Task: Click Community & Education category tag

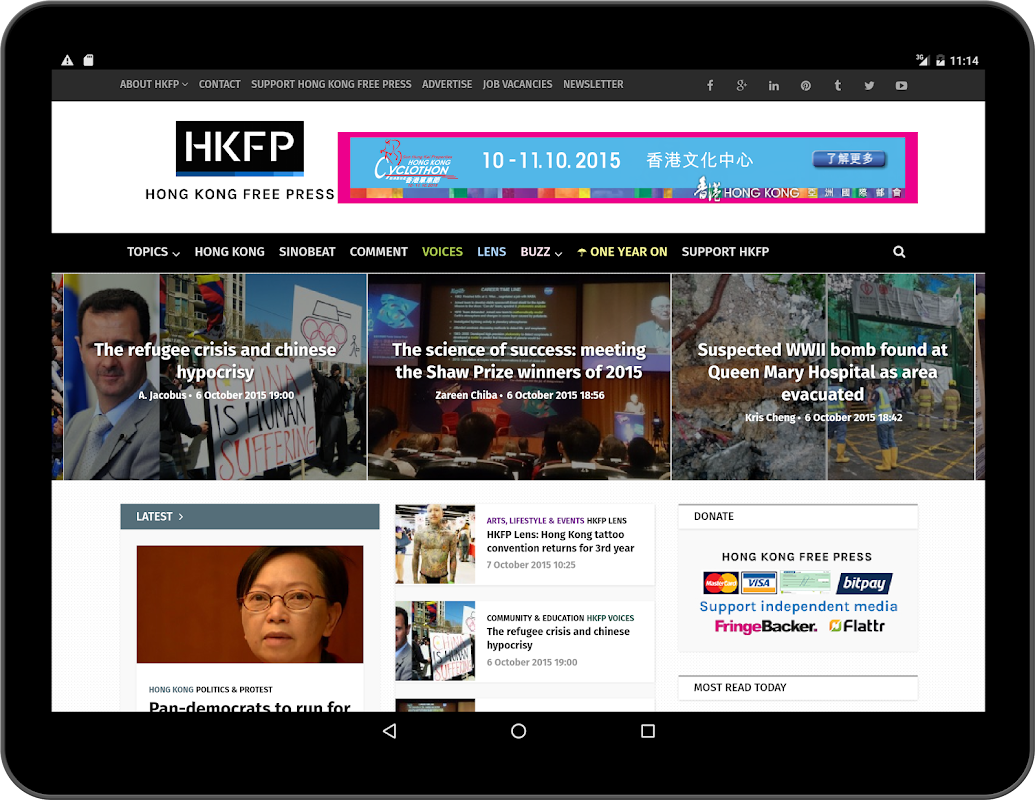Action: point(535,618)
